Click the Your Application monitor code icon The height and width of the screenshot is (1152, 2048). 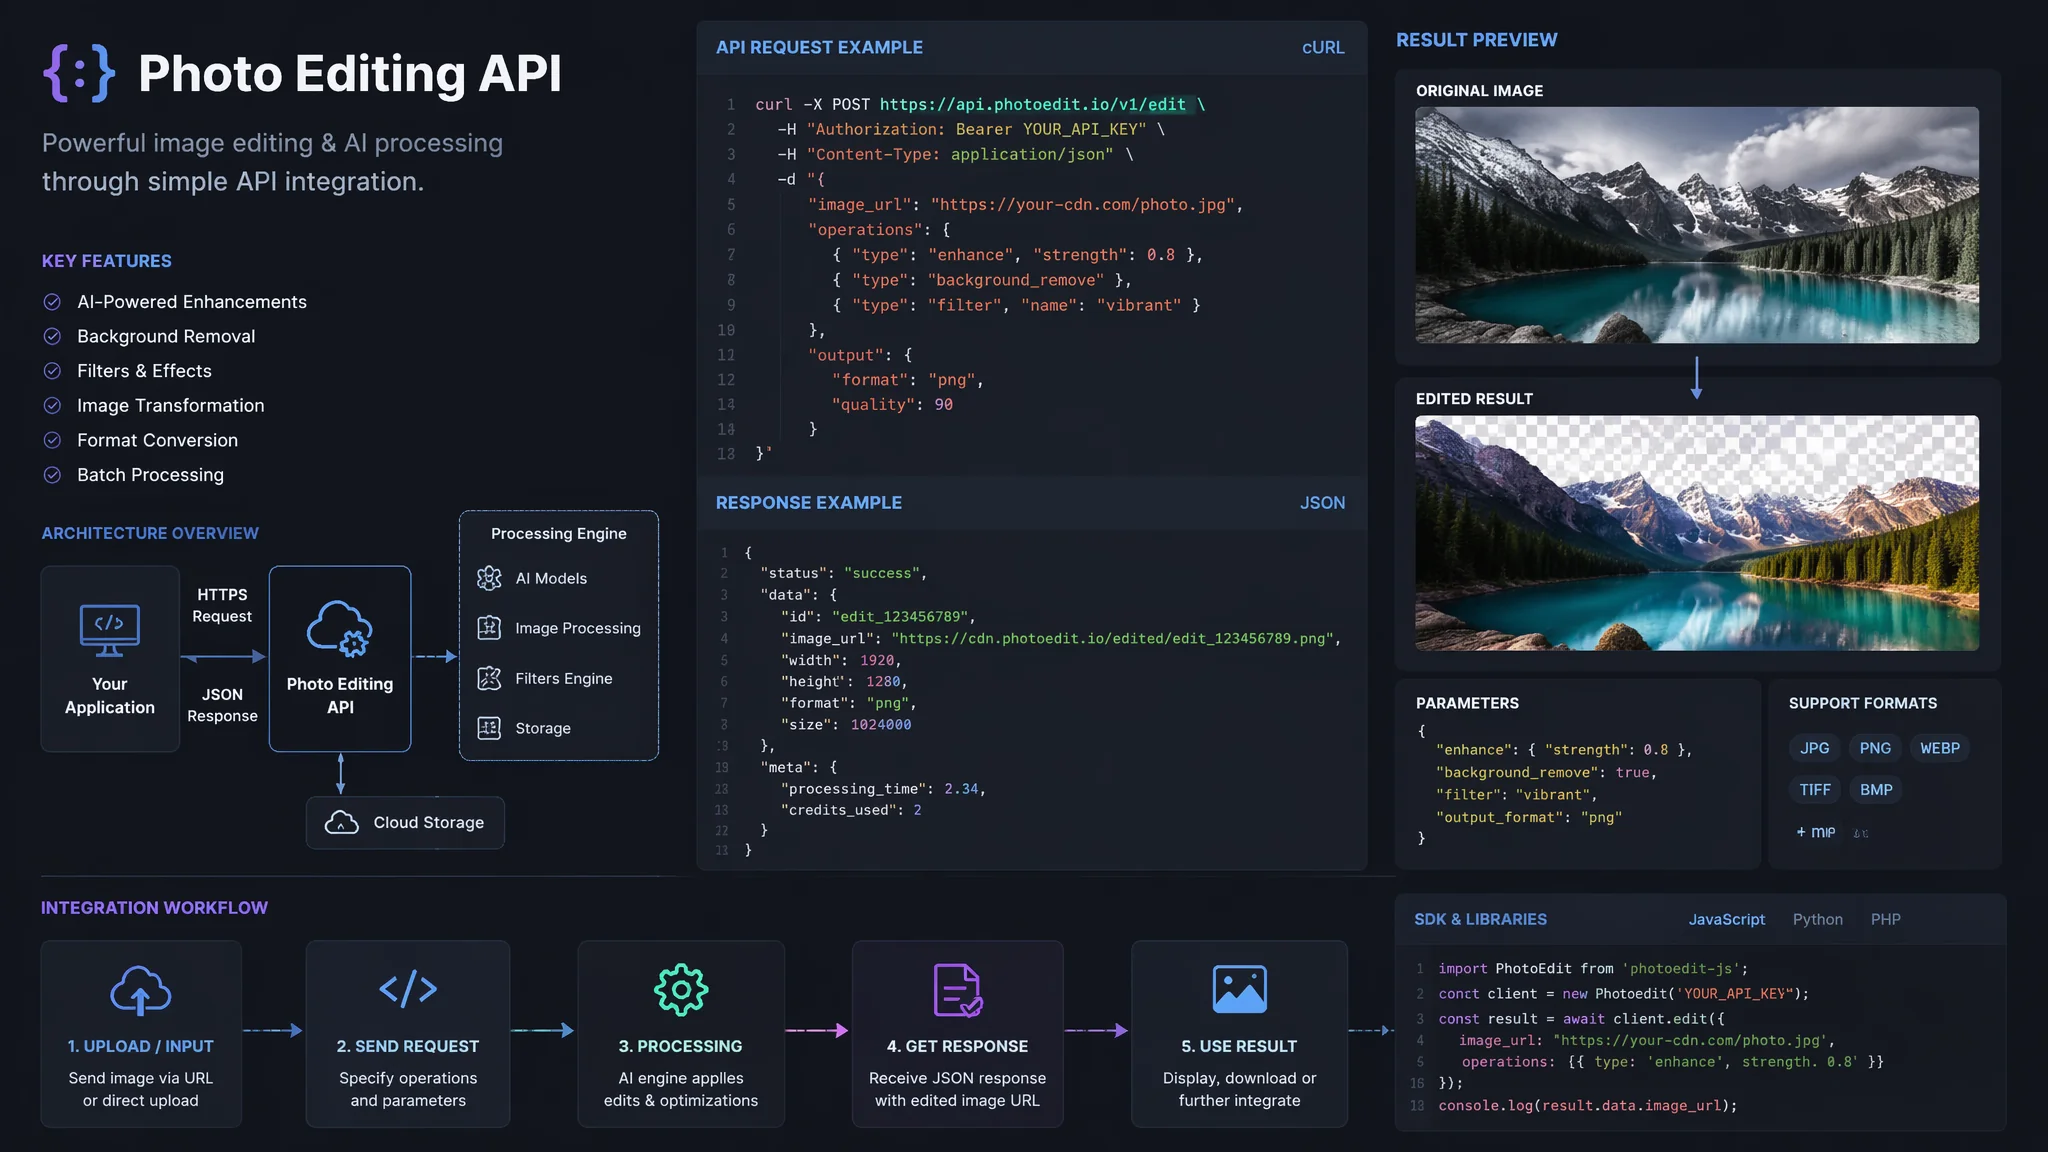point(109,629)
